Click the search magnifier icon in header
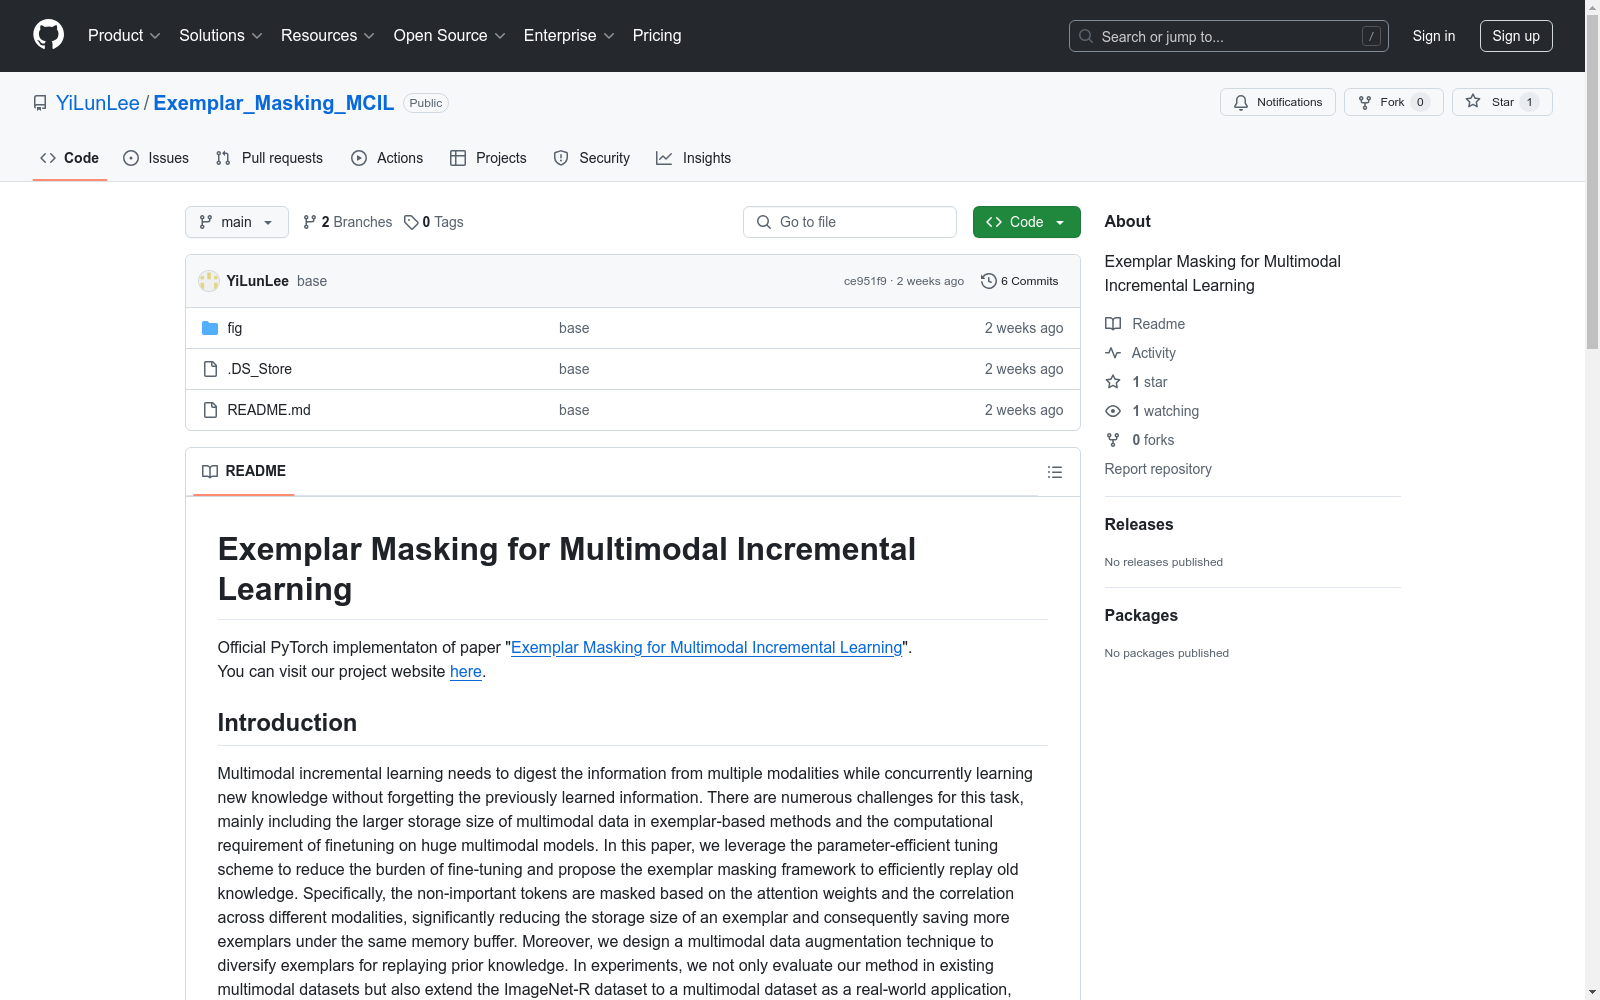Viewport: 1600px width, 1000px height. 1086,36
